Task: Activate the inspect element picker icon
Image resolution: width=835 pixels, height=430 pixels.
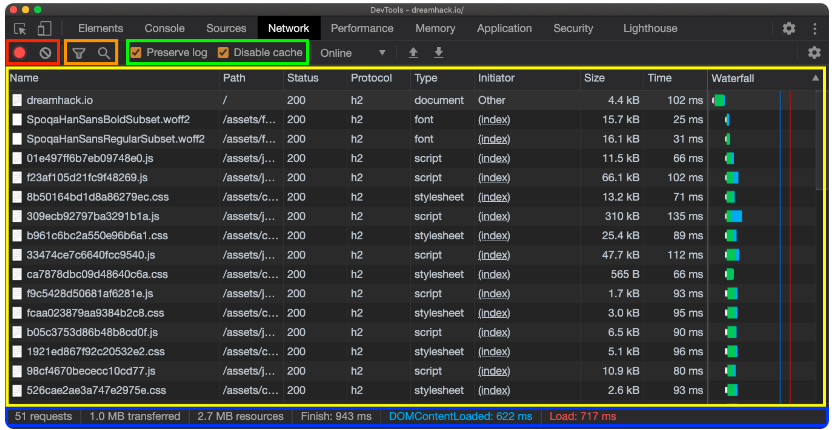Action: pos(20,29)
